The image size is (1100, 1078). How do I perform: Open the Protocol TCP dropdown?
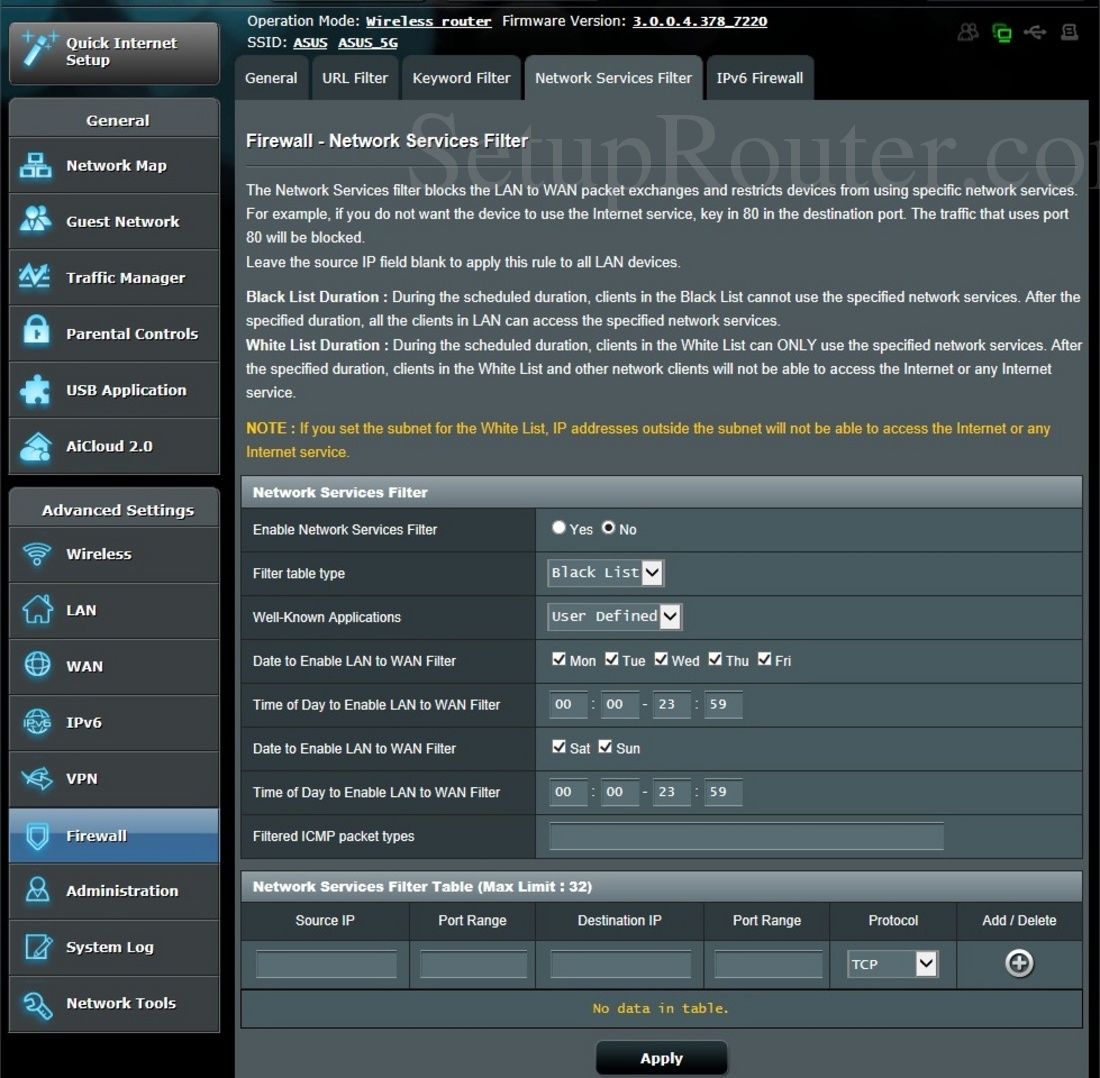893,964
